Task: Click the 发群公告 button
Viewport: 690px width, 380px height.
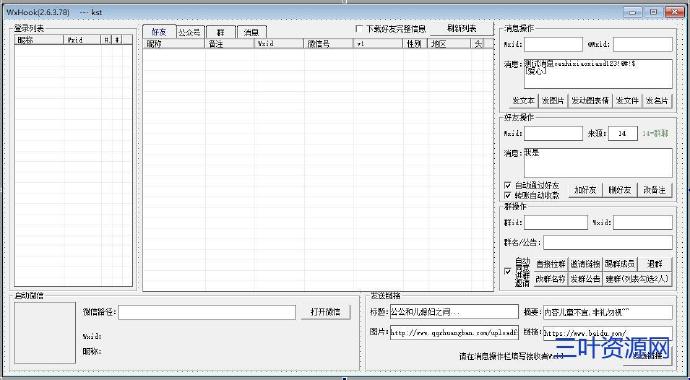Action: click(585, 279)
